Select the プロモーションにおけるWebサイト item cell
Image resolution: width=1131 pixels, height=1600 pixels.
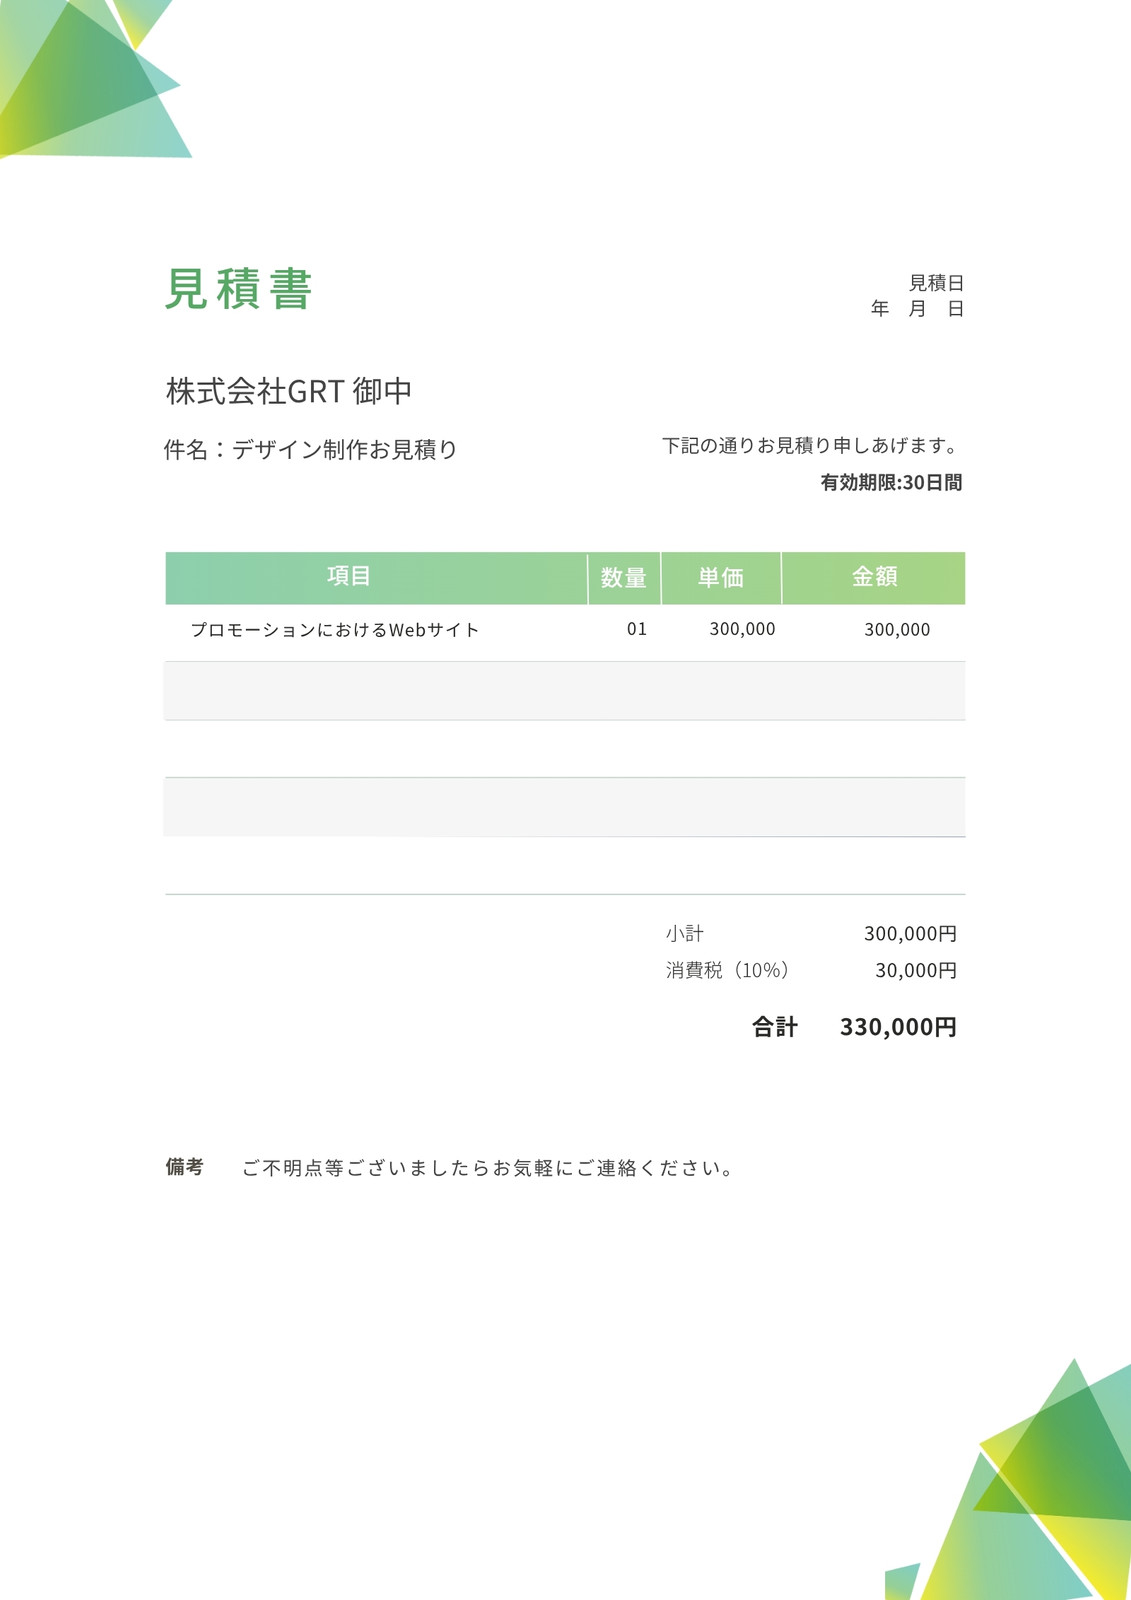335,630
